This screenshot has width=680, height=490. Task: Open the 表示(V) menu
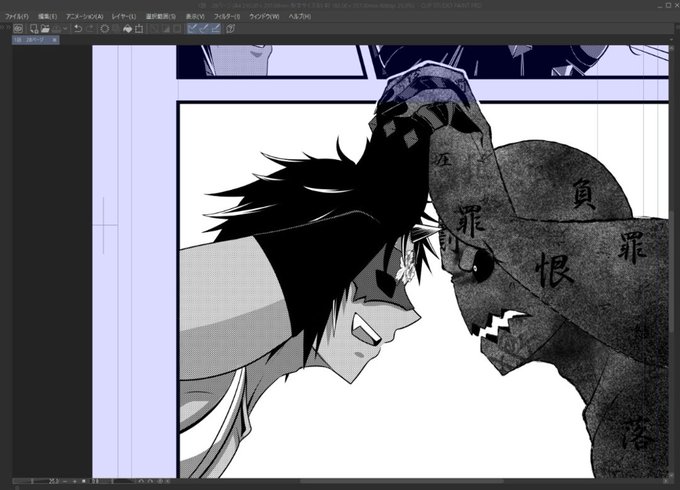coord(195,16)
